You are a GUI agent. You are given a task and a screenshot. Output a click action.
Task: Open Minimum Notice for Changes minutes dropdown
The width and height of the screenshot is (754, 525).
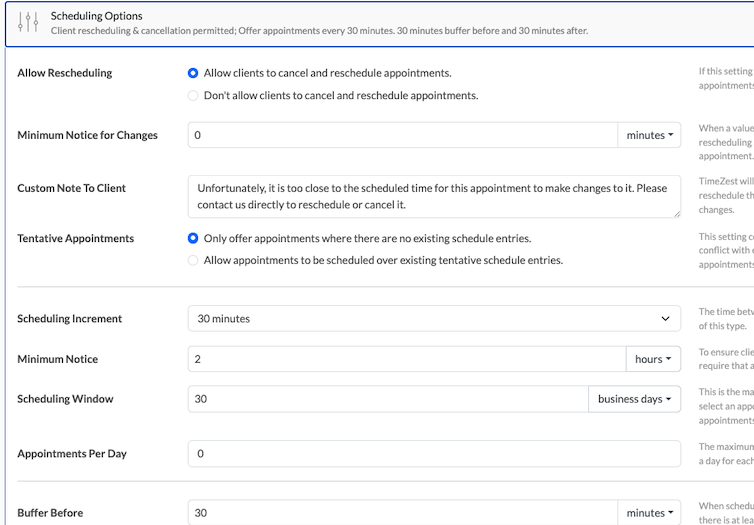(x=649, y=135)
